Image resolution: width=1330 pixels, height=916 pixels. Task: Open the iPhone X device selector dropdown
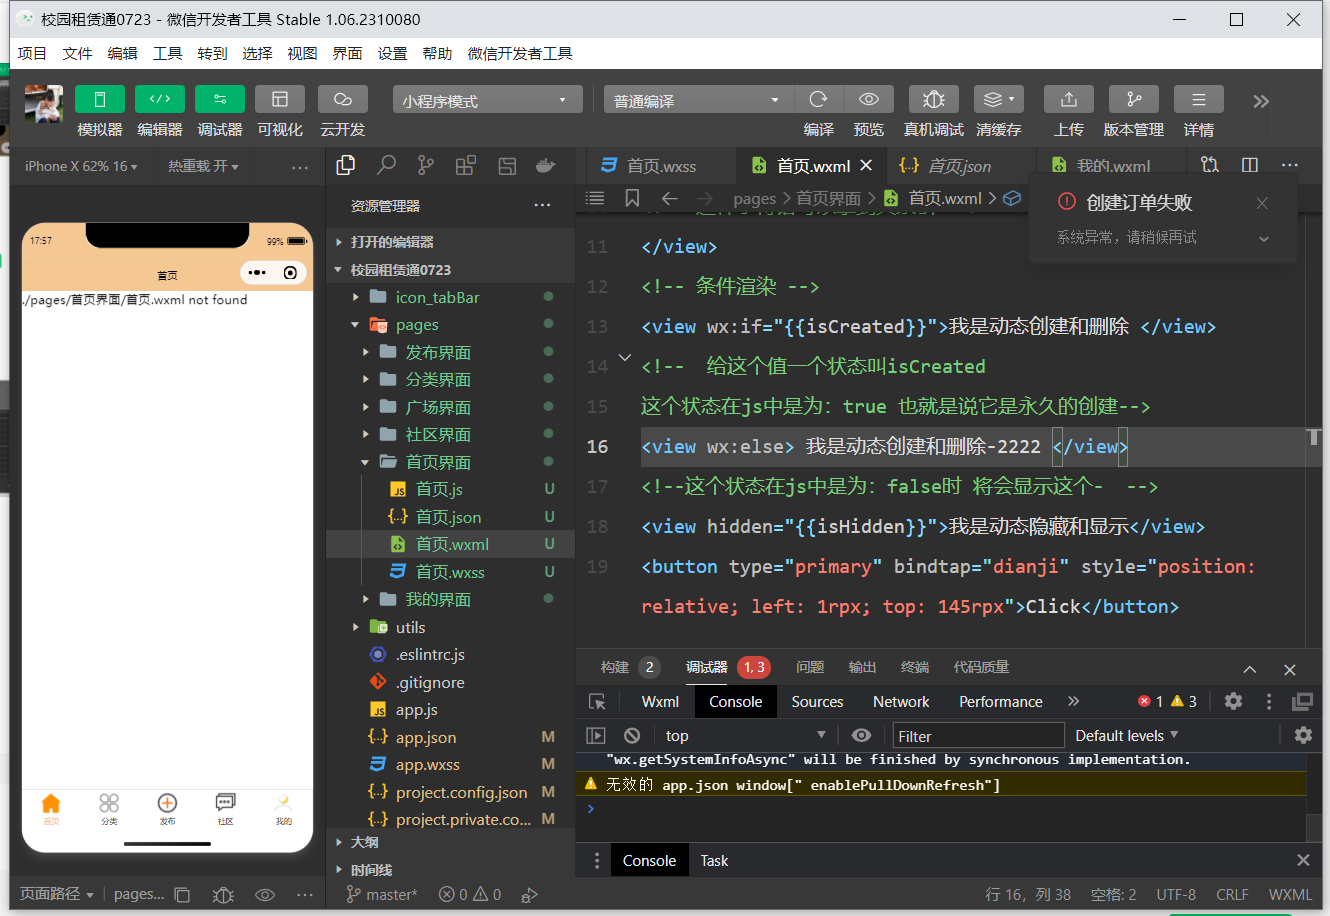81,166
